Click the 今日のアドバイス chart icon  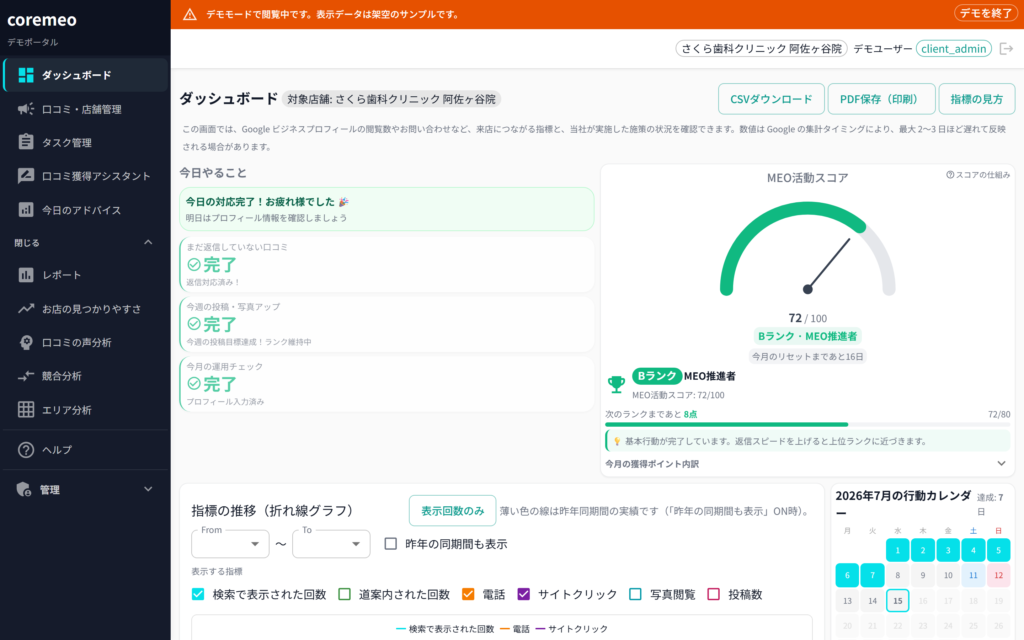coord(25,210)
